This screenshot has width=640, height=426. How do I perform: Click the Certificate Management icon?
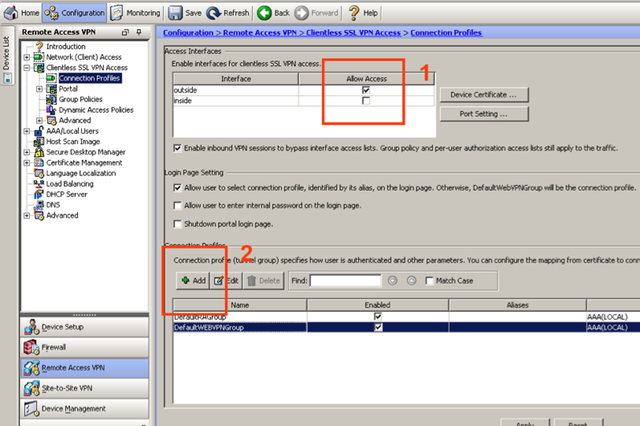click(x=39, y=163)
